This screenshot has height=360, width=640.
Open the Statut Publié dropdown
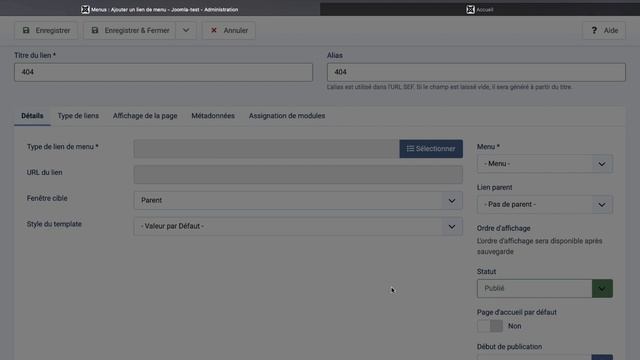click(544, 289)
